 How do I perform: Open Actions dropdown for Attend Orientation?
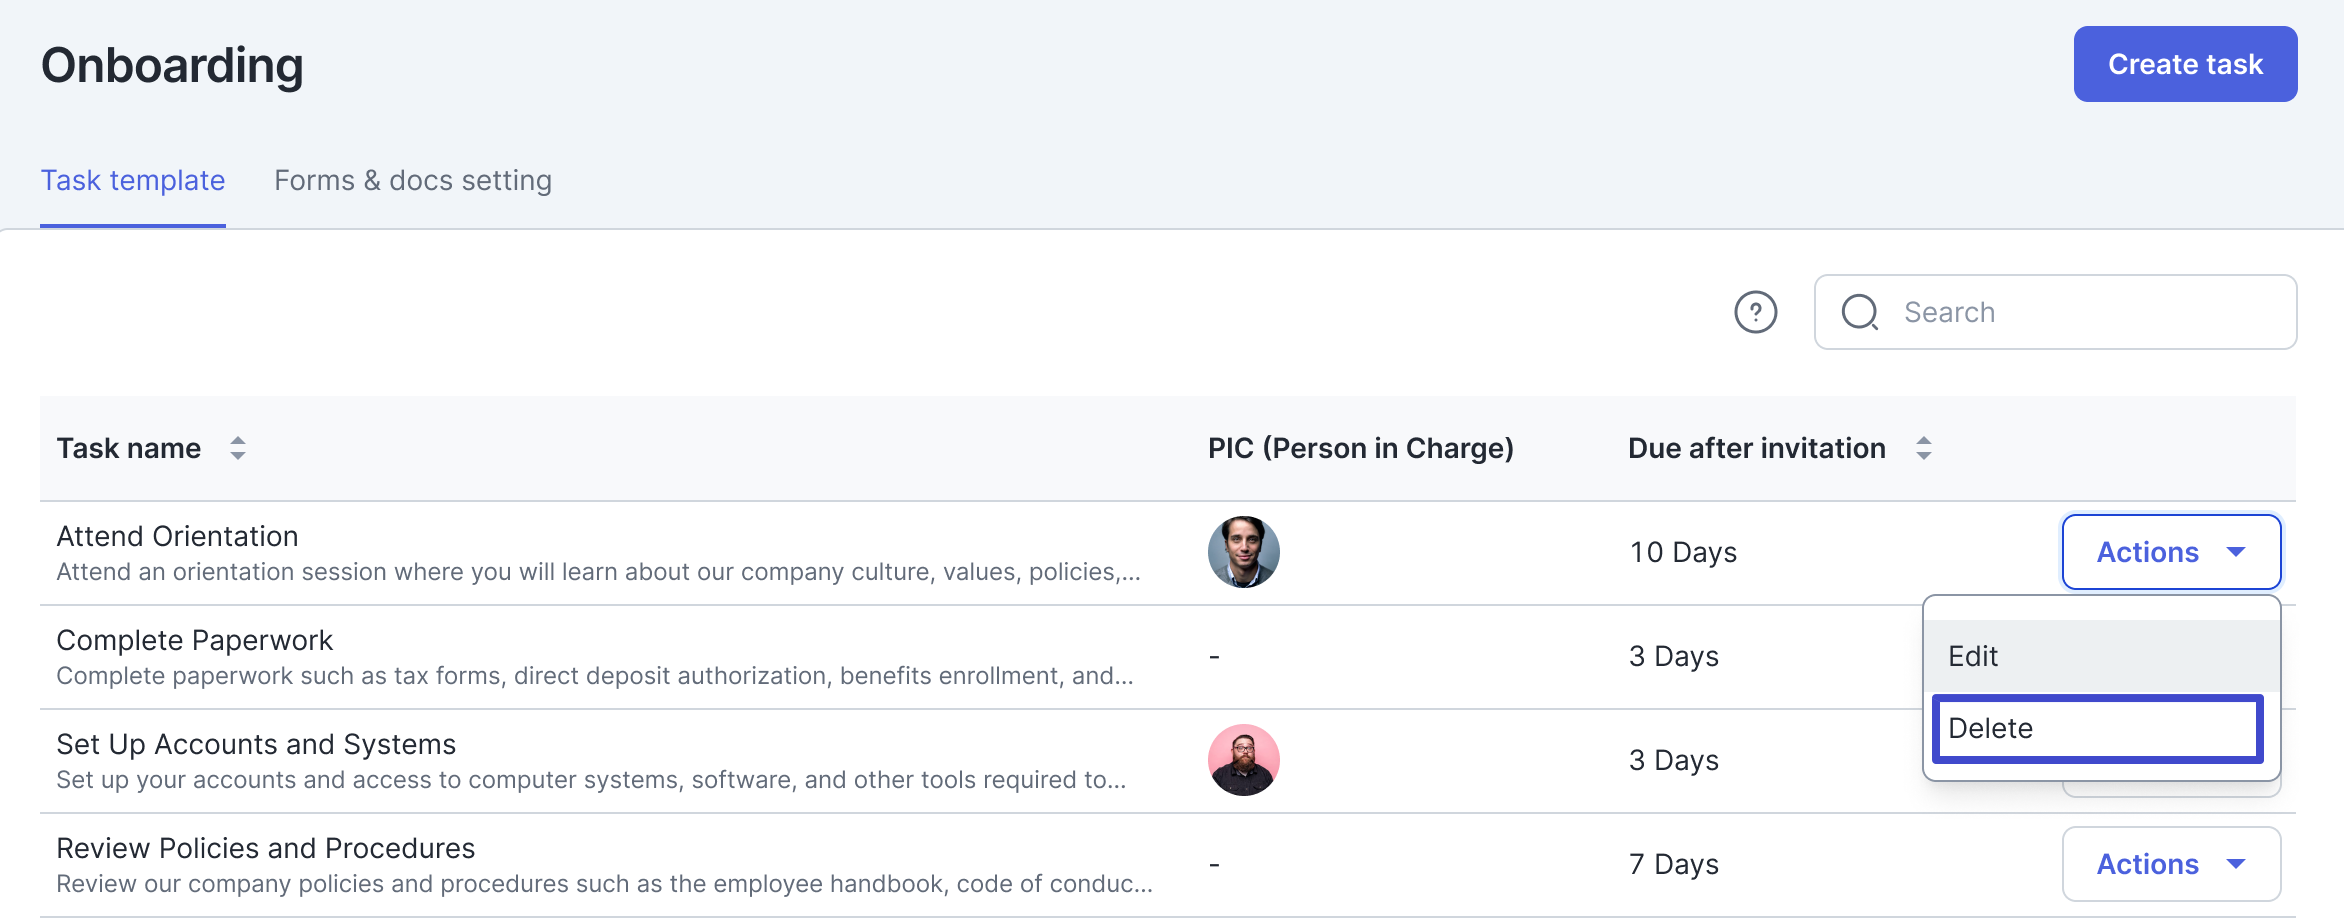[x=2171, y=552]
